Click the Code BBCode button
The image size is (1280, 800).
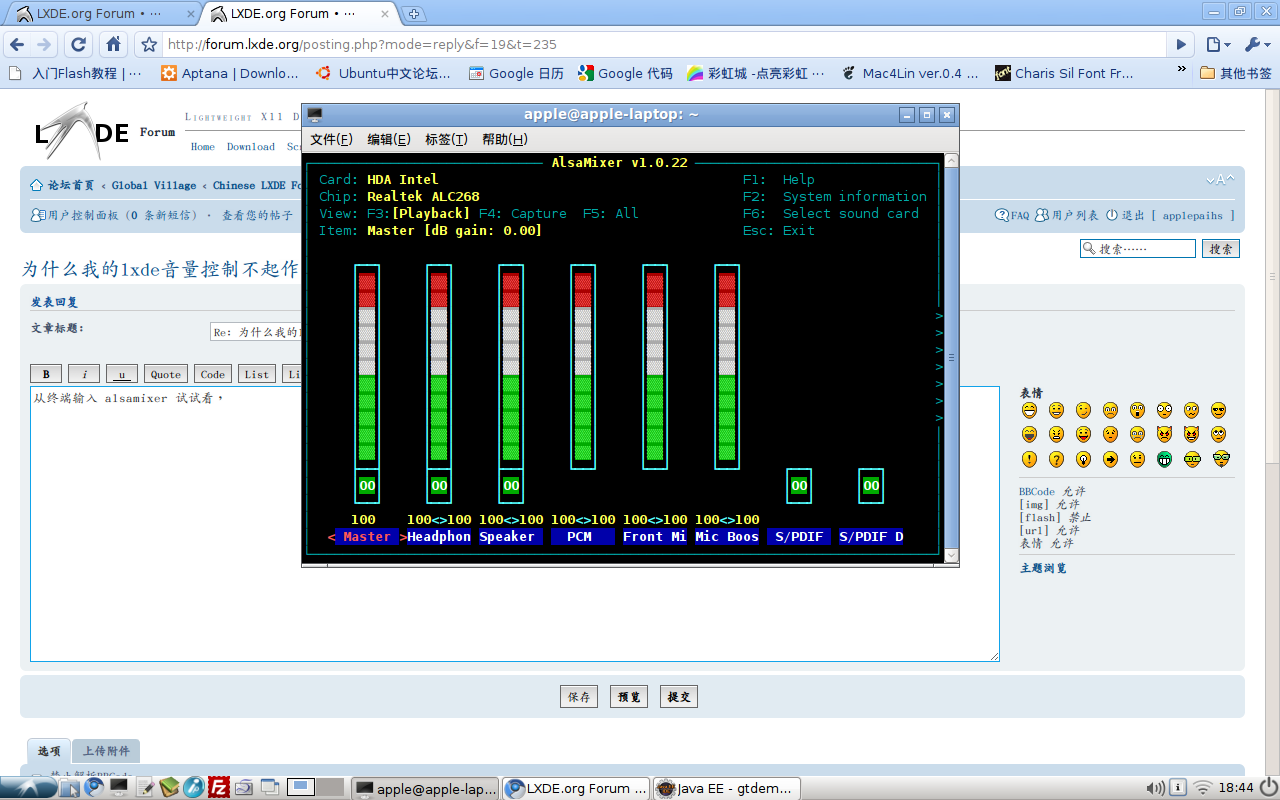(x=213, y=374)
